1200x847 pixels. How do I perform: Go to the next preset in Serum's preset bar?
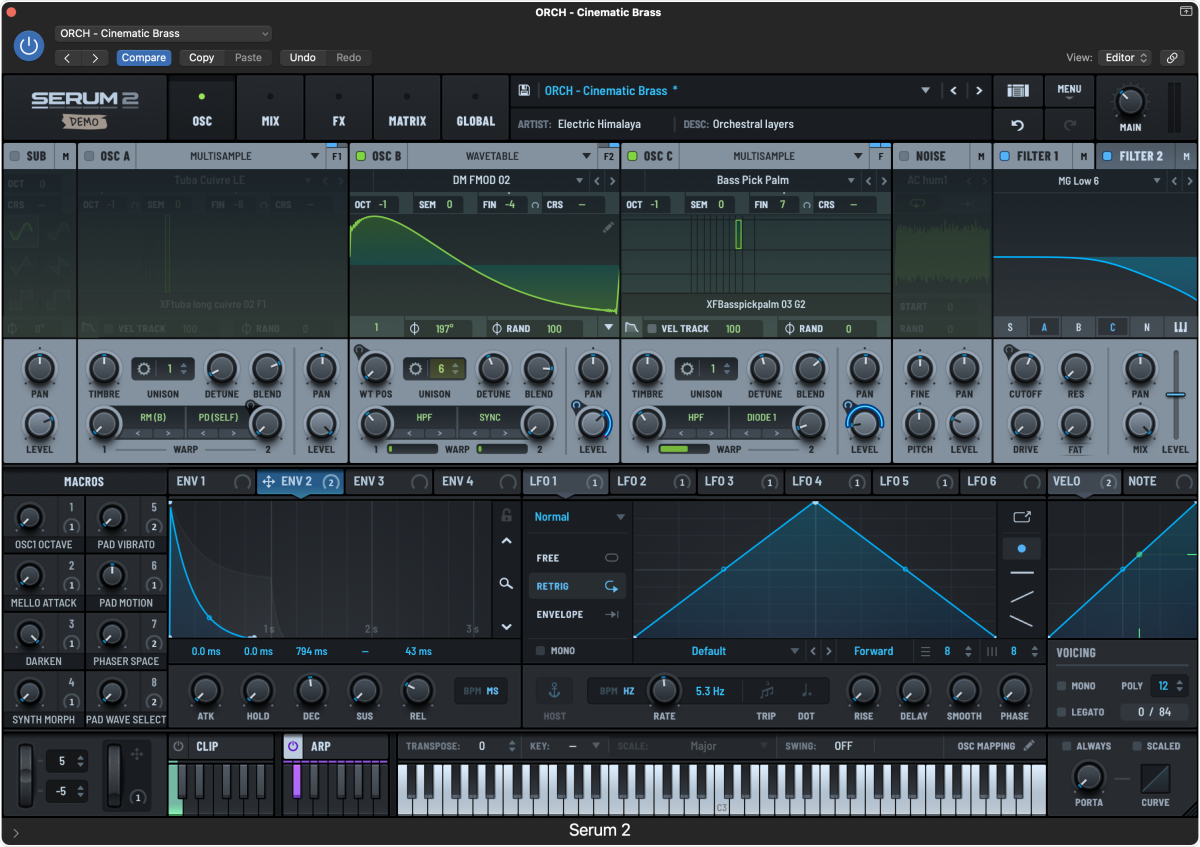pyautogui.click(x=979, y=91)
